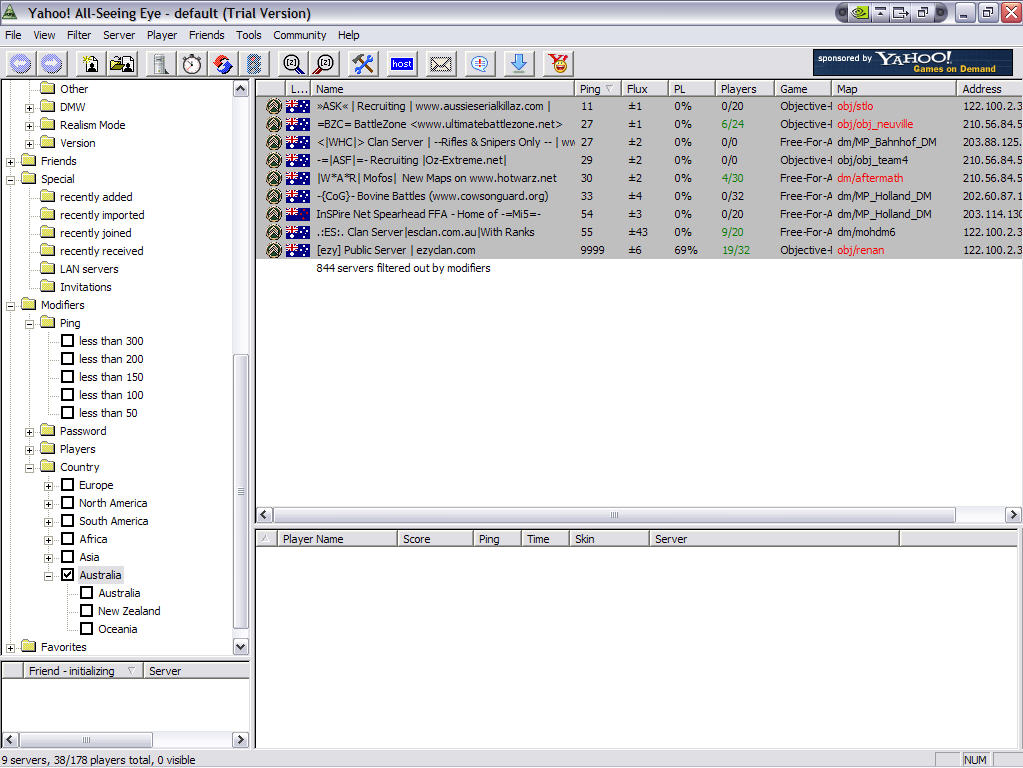Viewport: 1023px width, 768px height.
Task: Expand the South America country node
Action: 48,522
